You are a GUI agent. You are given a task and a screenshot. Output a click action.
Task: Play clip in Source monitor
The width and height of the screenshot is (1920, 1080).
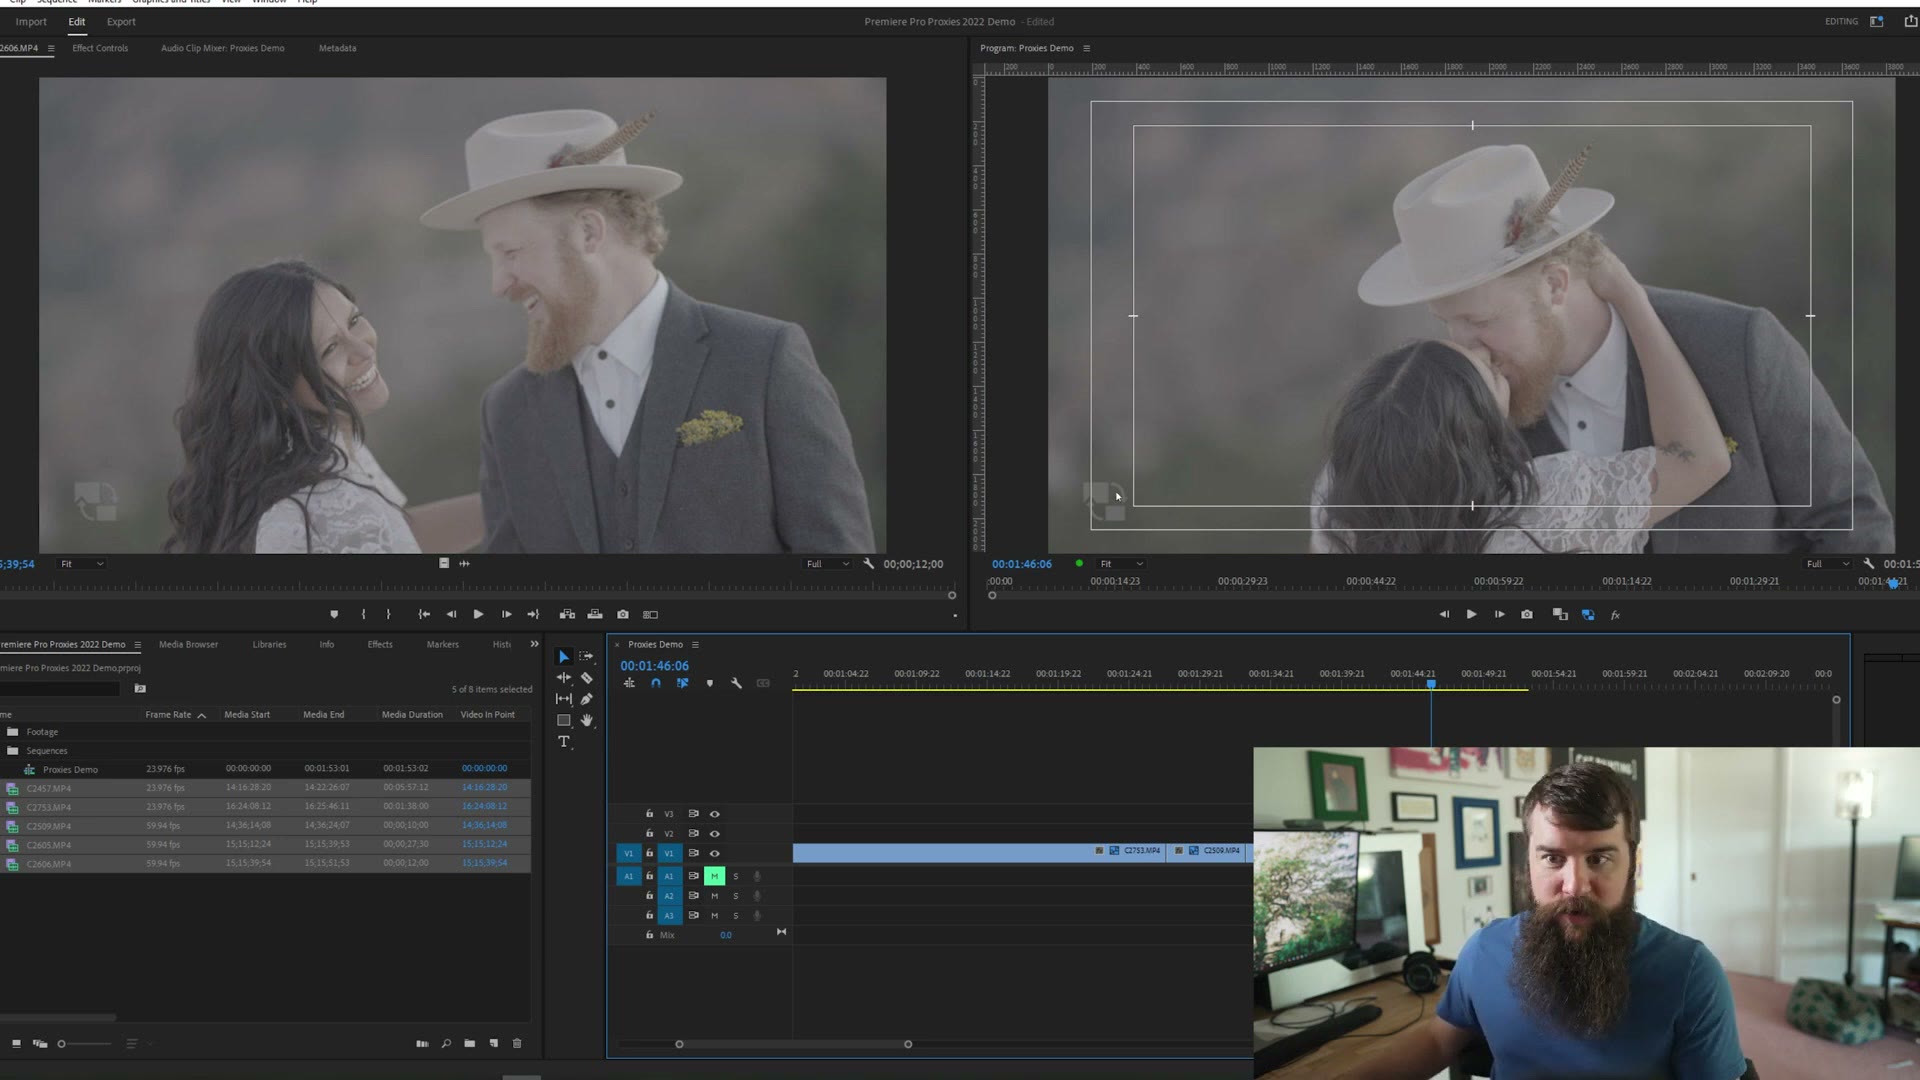point(478,614)
